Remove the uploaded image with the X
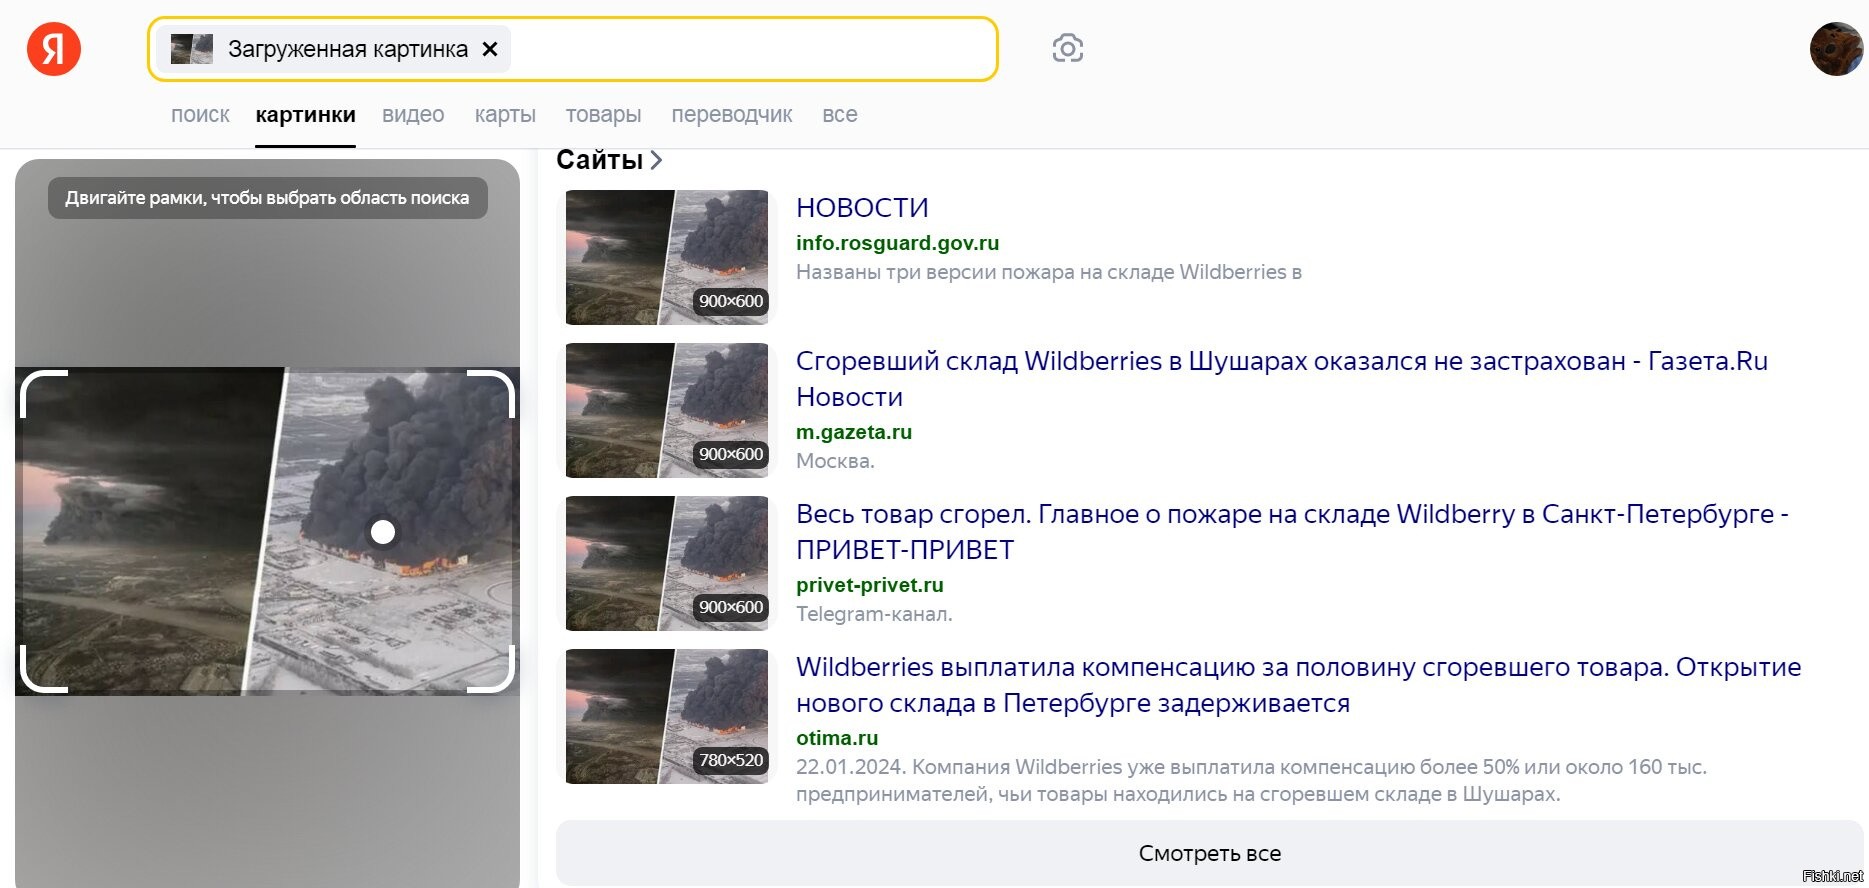1869x888 pixels. pos(490,49)
